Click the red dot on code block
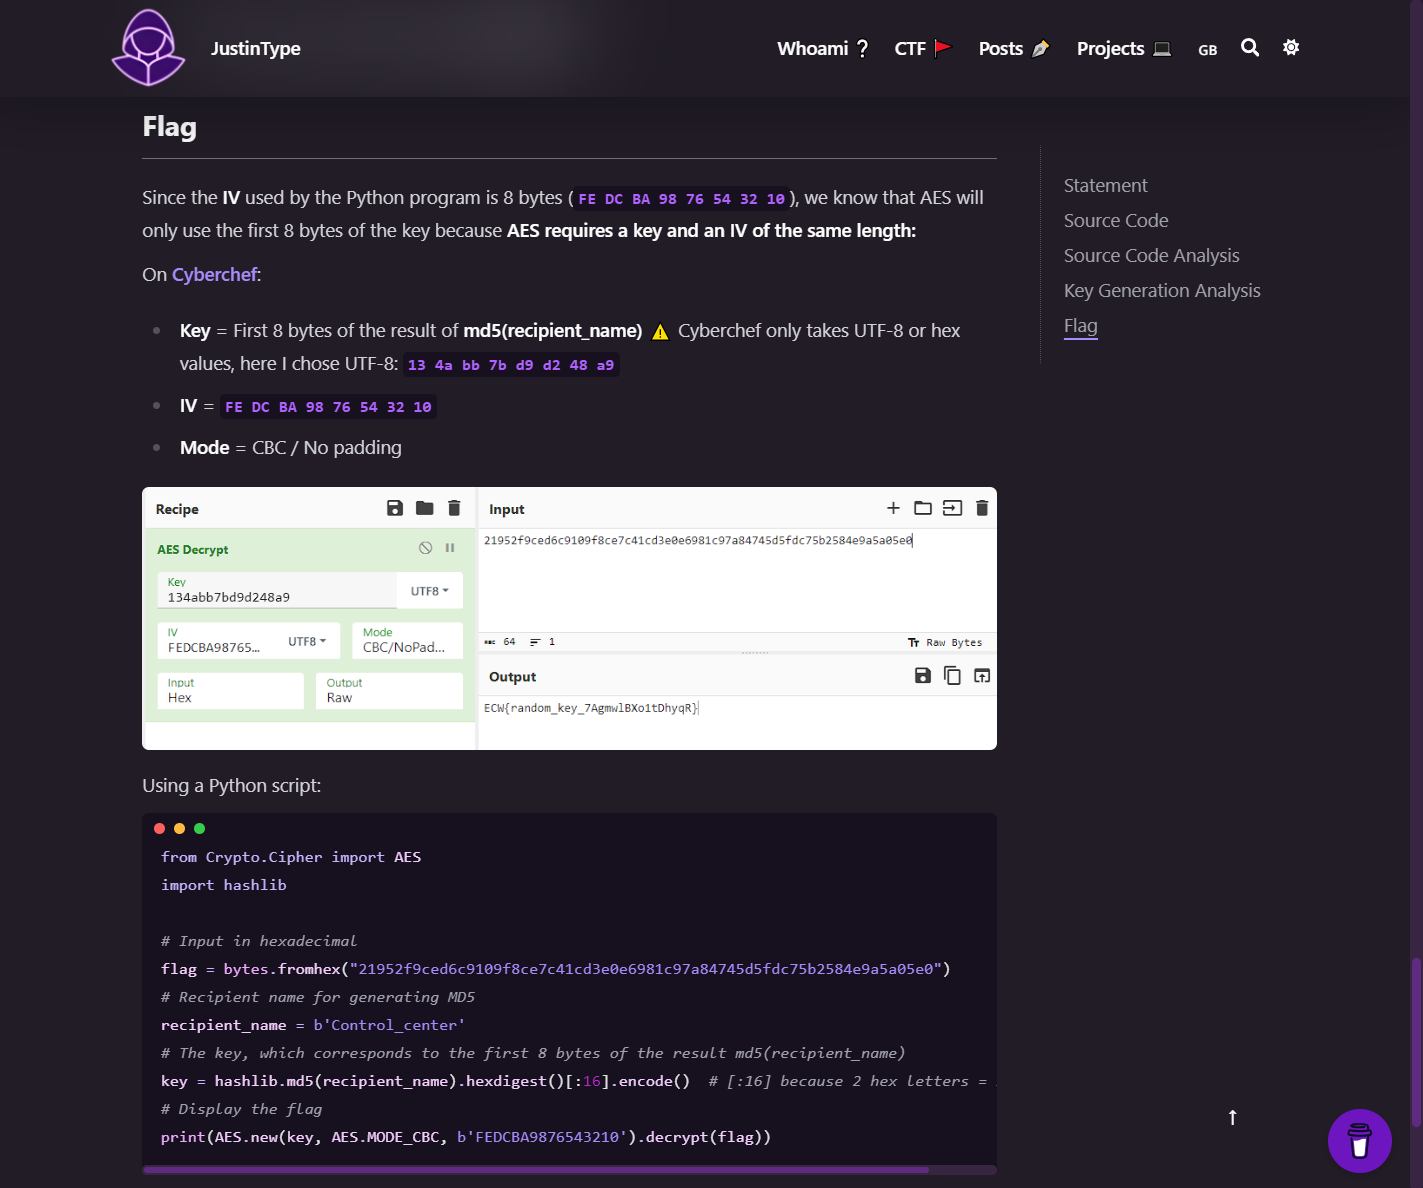The height and width of the screenshot is (1188, 1423). tap(159, 828)
